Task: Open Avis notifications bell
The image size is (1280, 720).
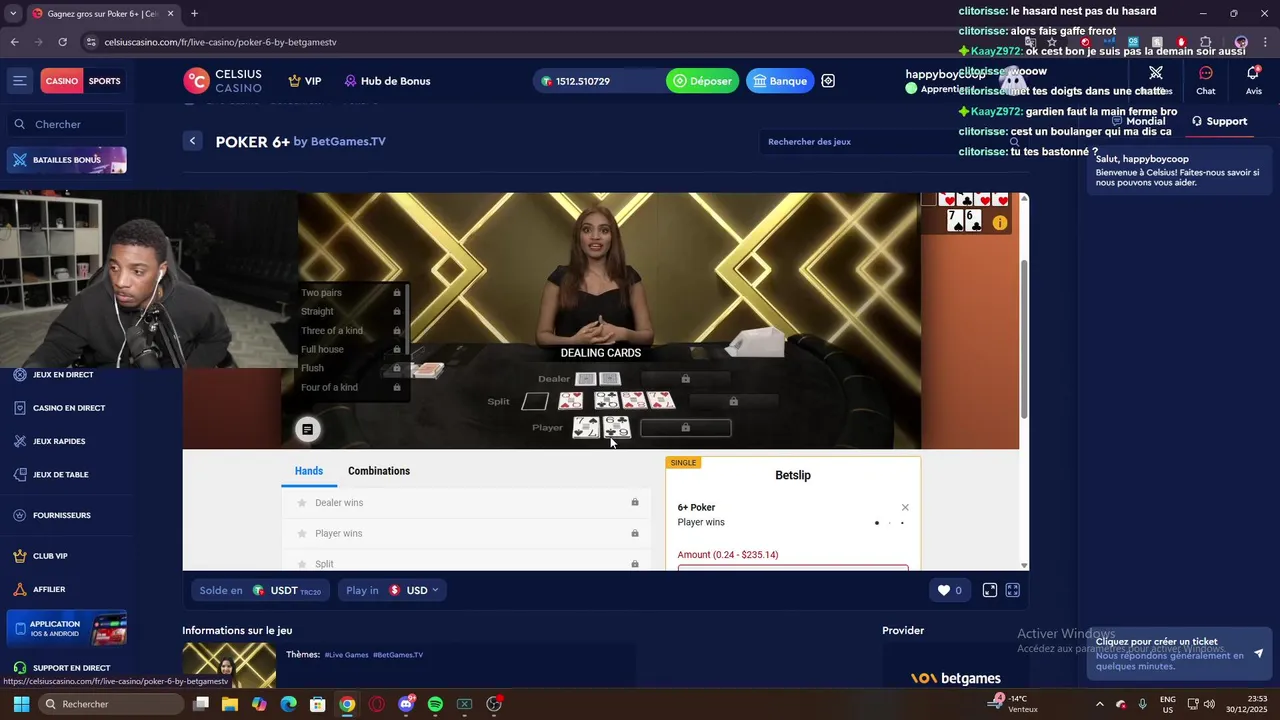Action: pyautogui.click(x=1253, y=79)
